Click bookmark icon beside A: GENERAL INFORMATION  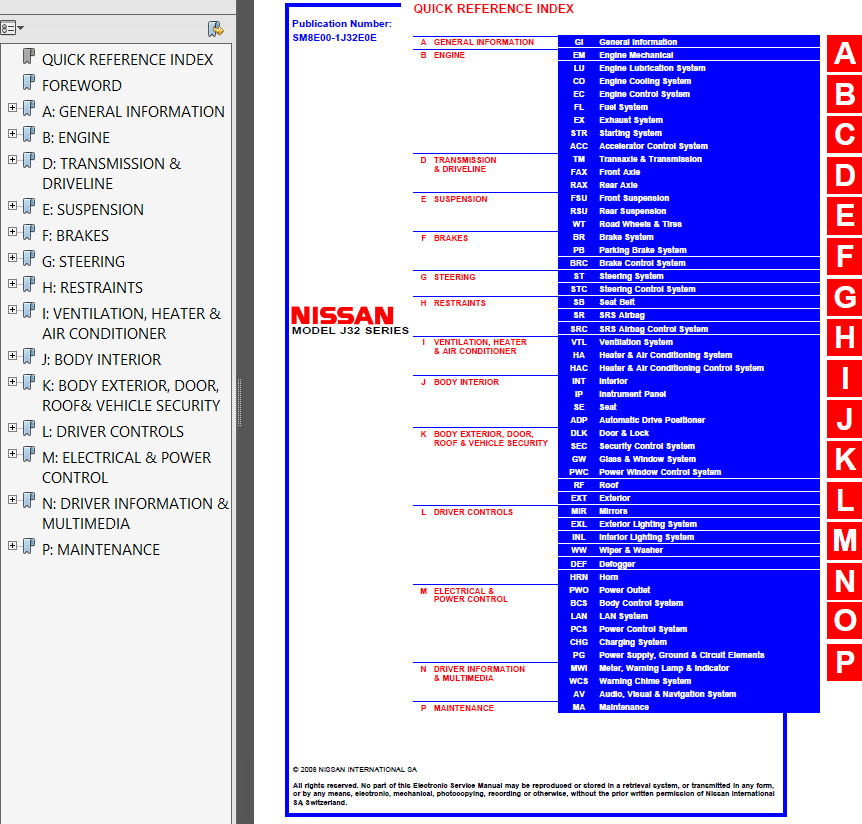click(29, 109)
